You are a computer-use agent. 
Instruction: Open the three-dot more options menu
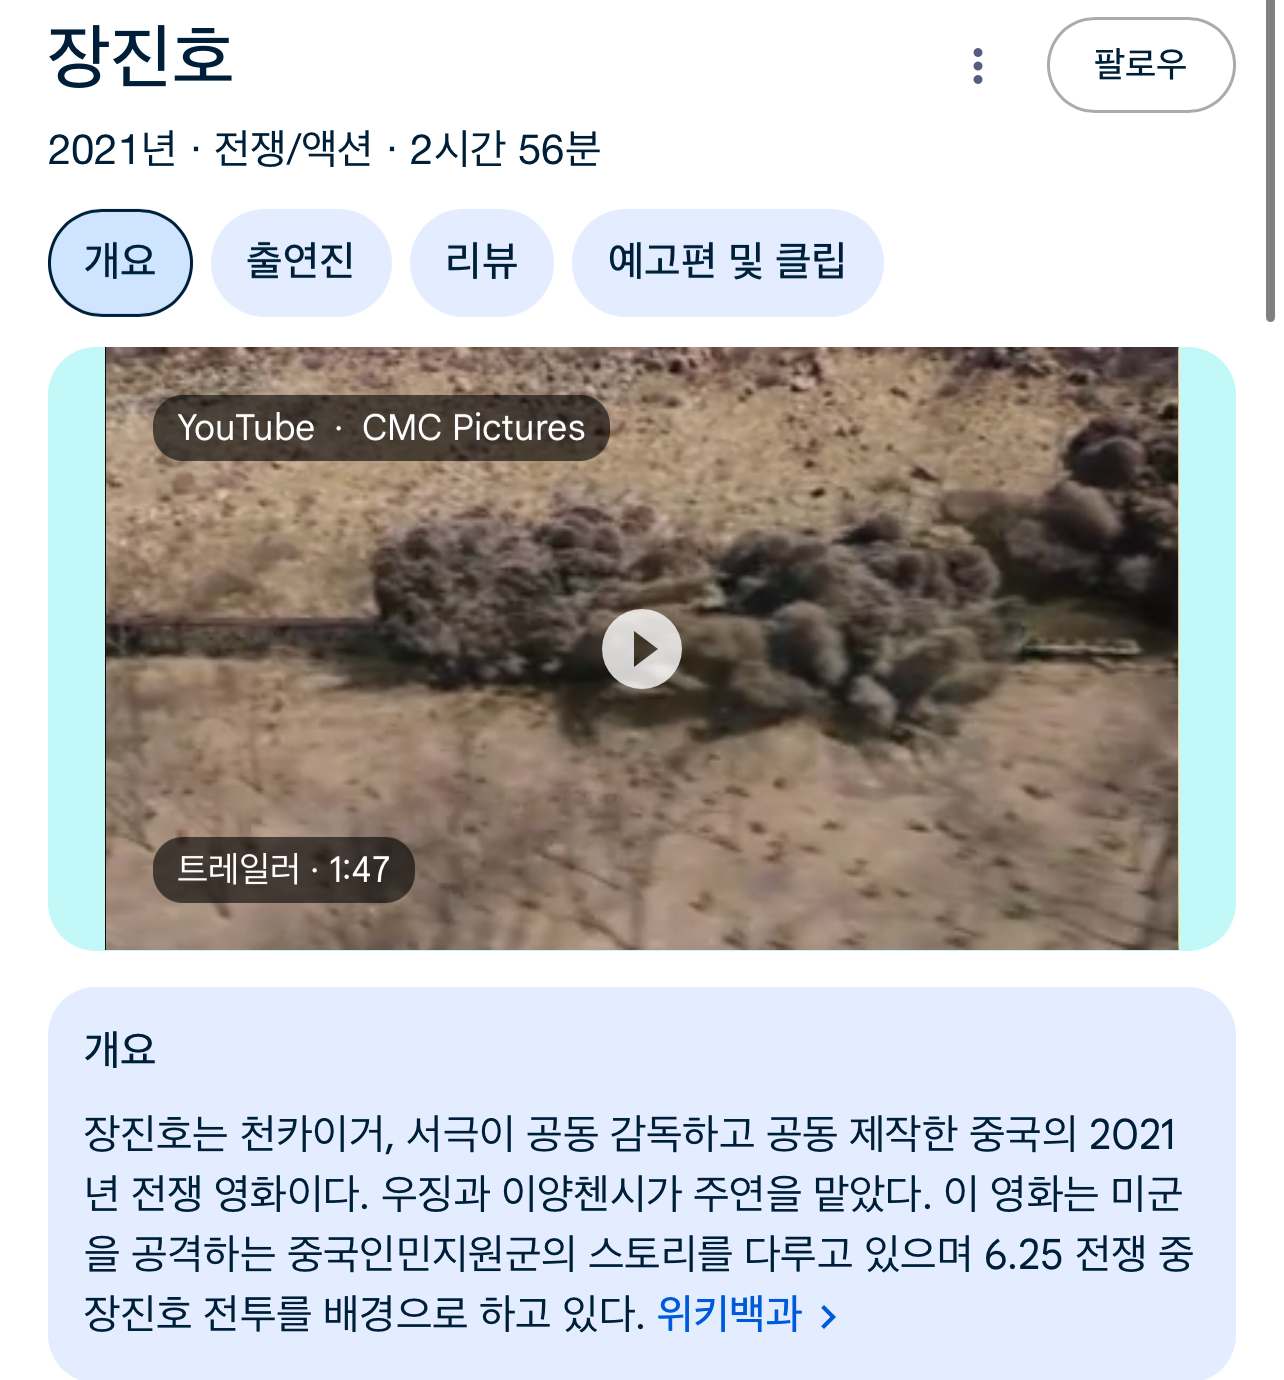pos(978,66)
